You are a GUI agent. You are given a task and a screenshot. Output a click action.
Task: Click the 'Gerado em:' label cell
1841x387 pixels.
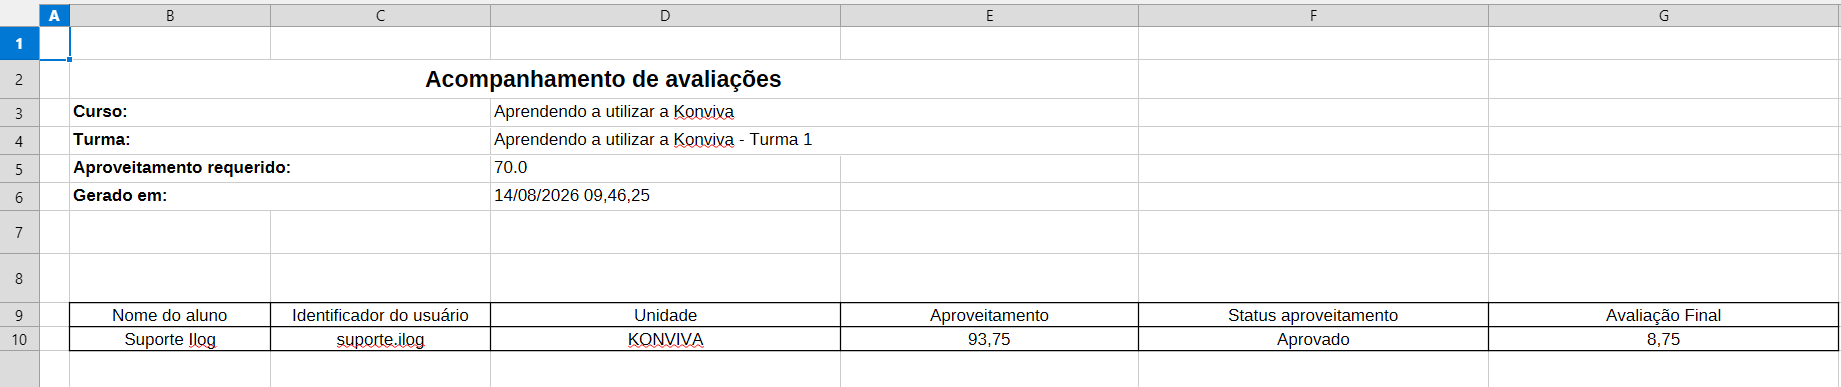[280, 196]
